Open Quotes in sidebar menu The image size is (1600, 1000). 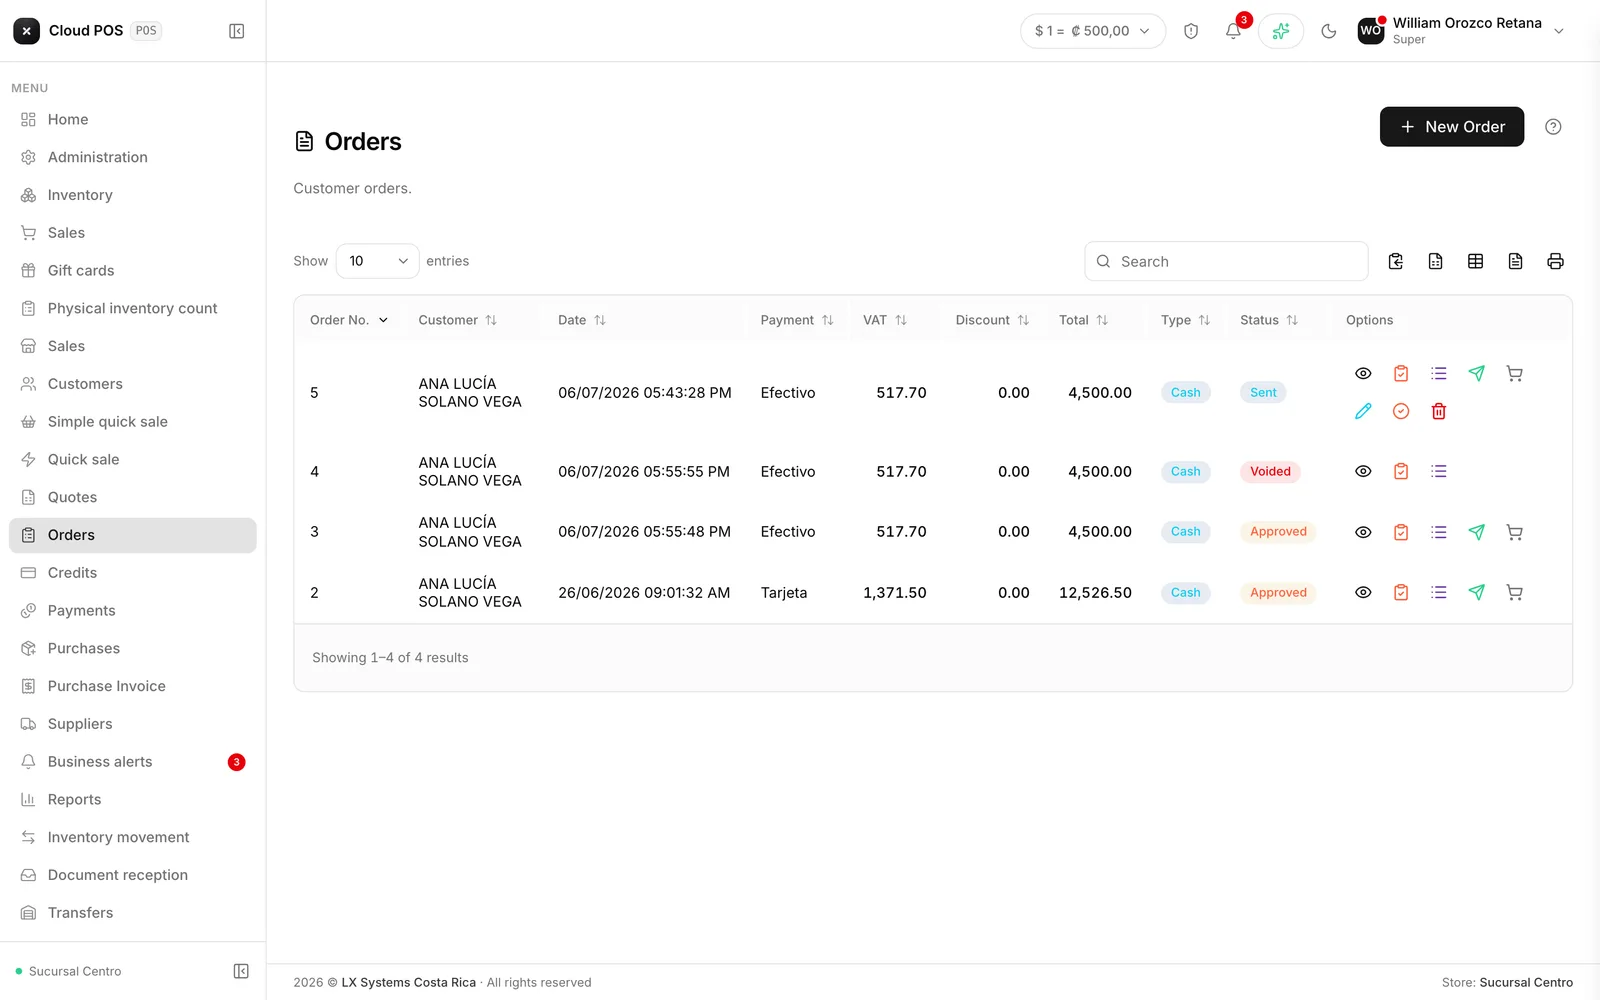coord(133,497)
